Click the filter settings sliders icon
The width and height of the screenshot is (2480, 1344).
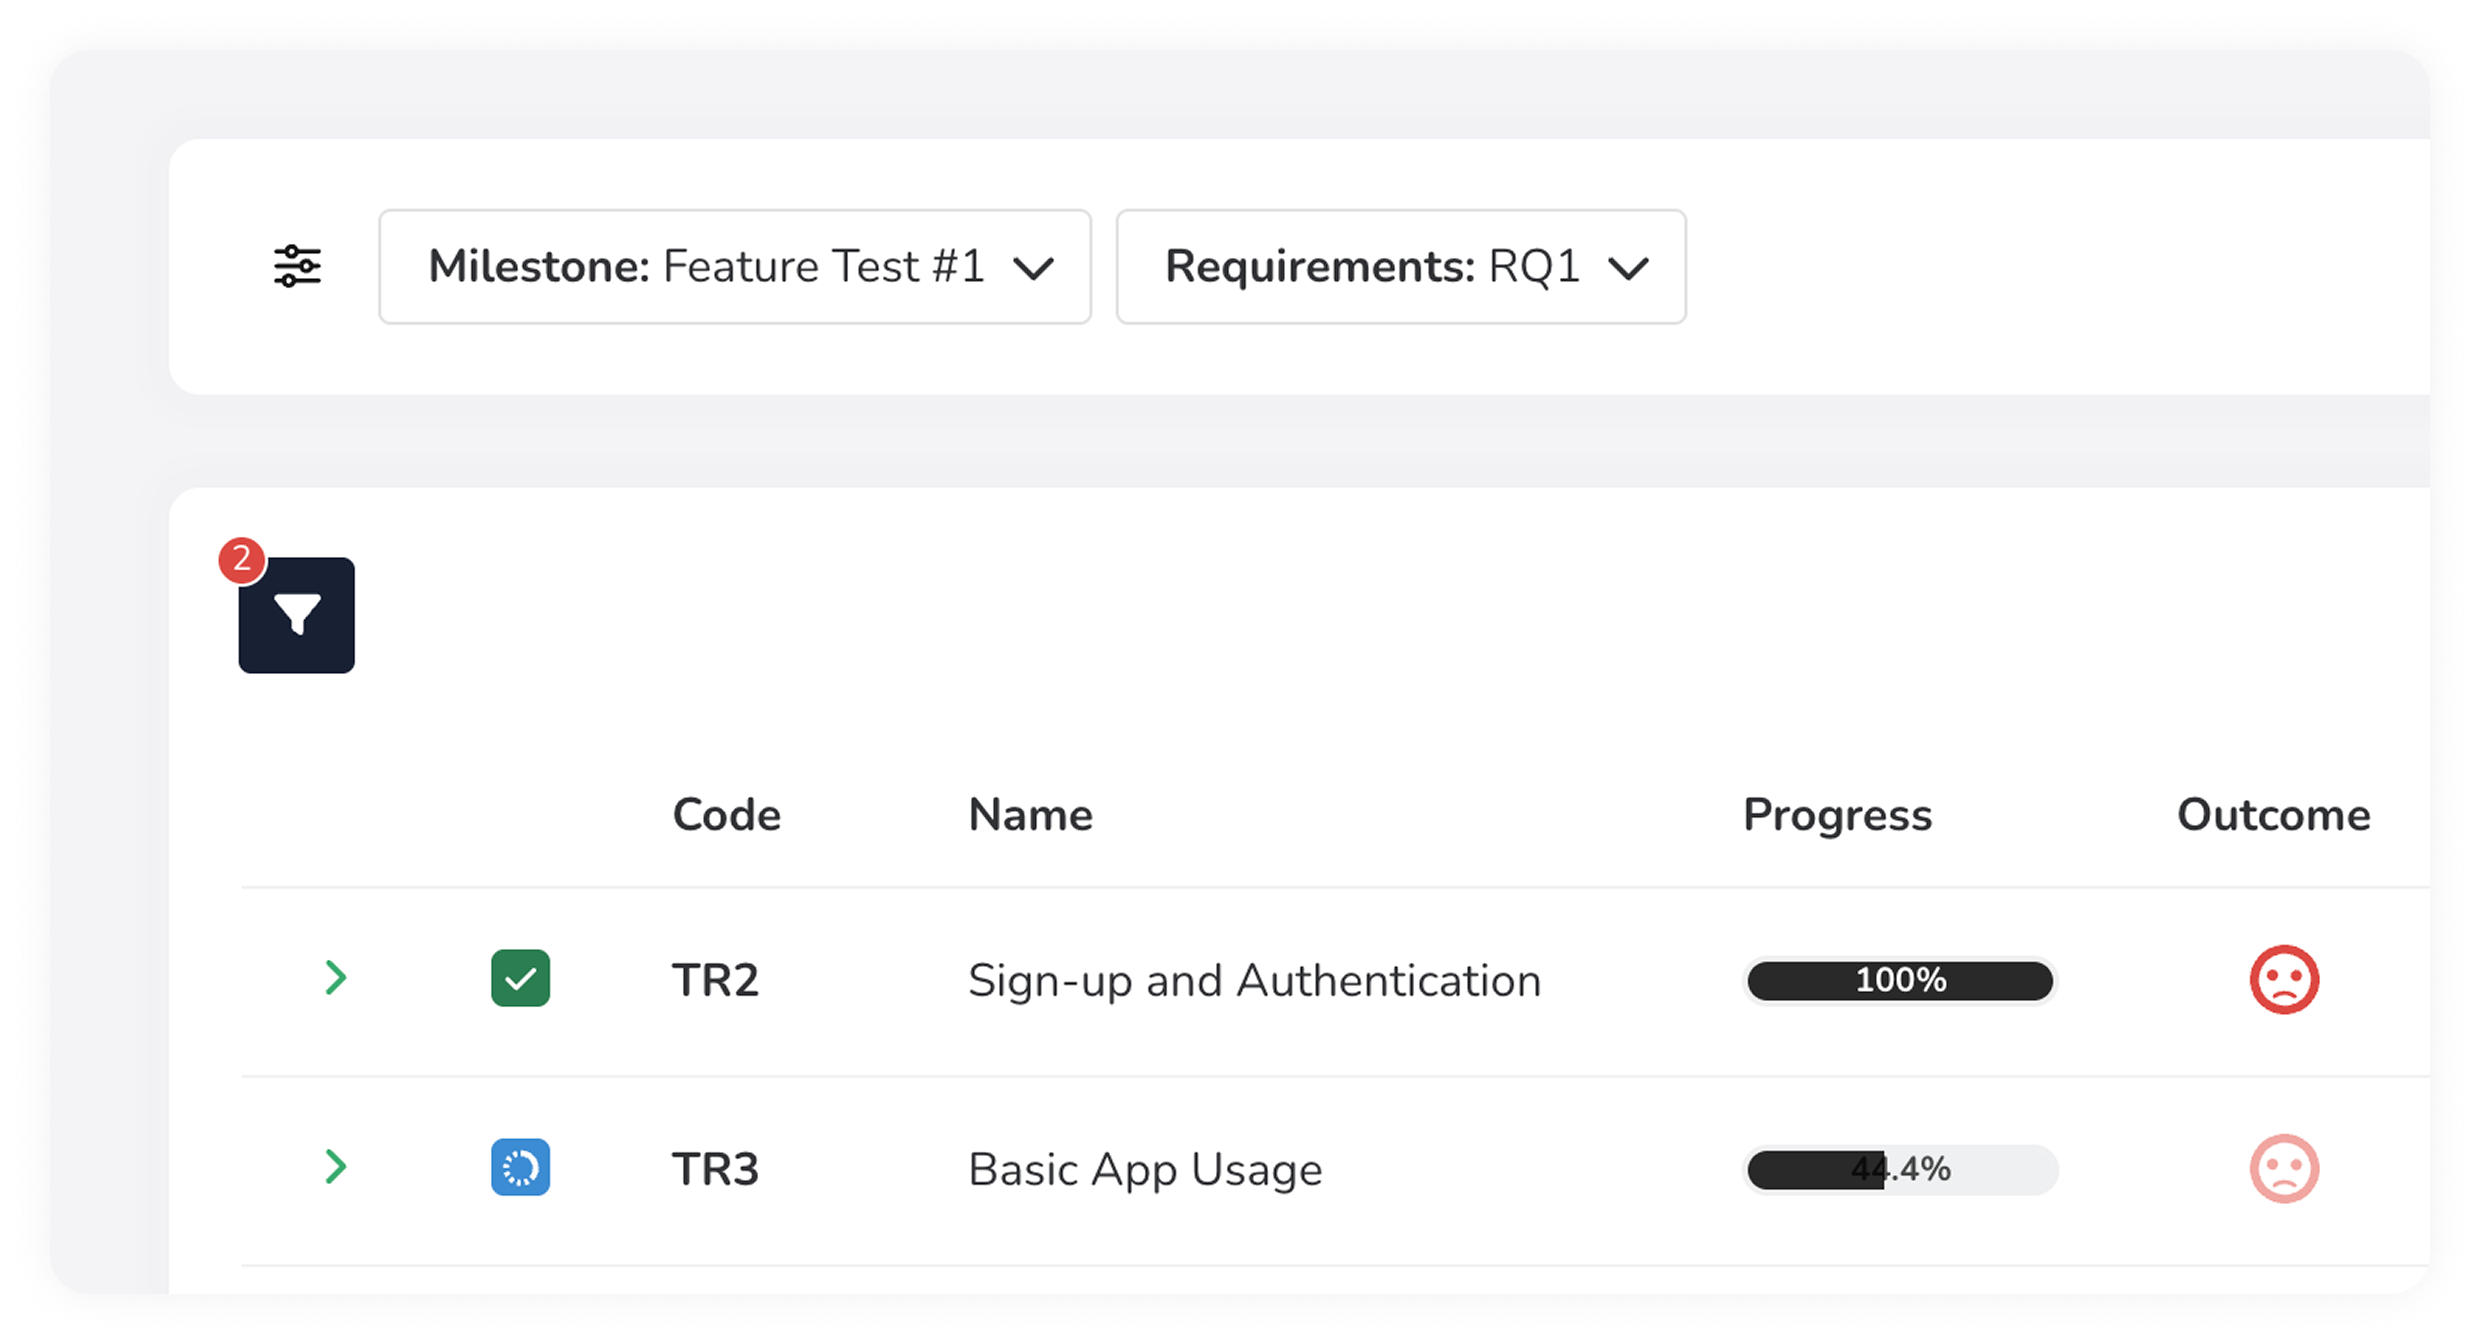pos(297,266)
